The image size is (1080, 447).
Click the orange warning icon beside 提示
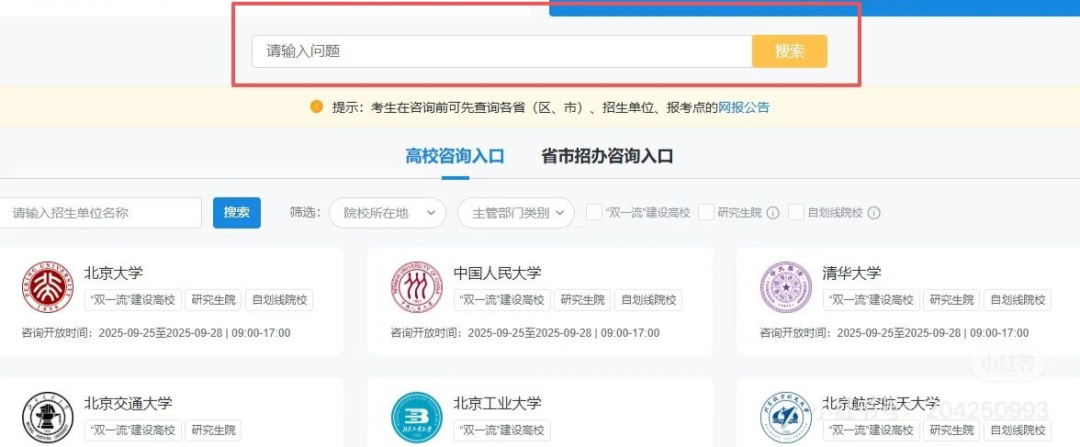[316, 107]
